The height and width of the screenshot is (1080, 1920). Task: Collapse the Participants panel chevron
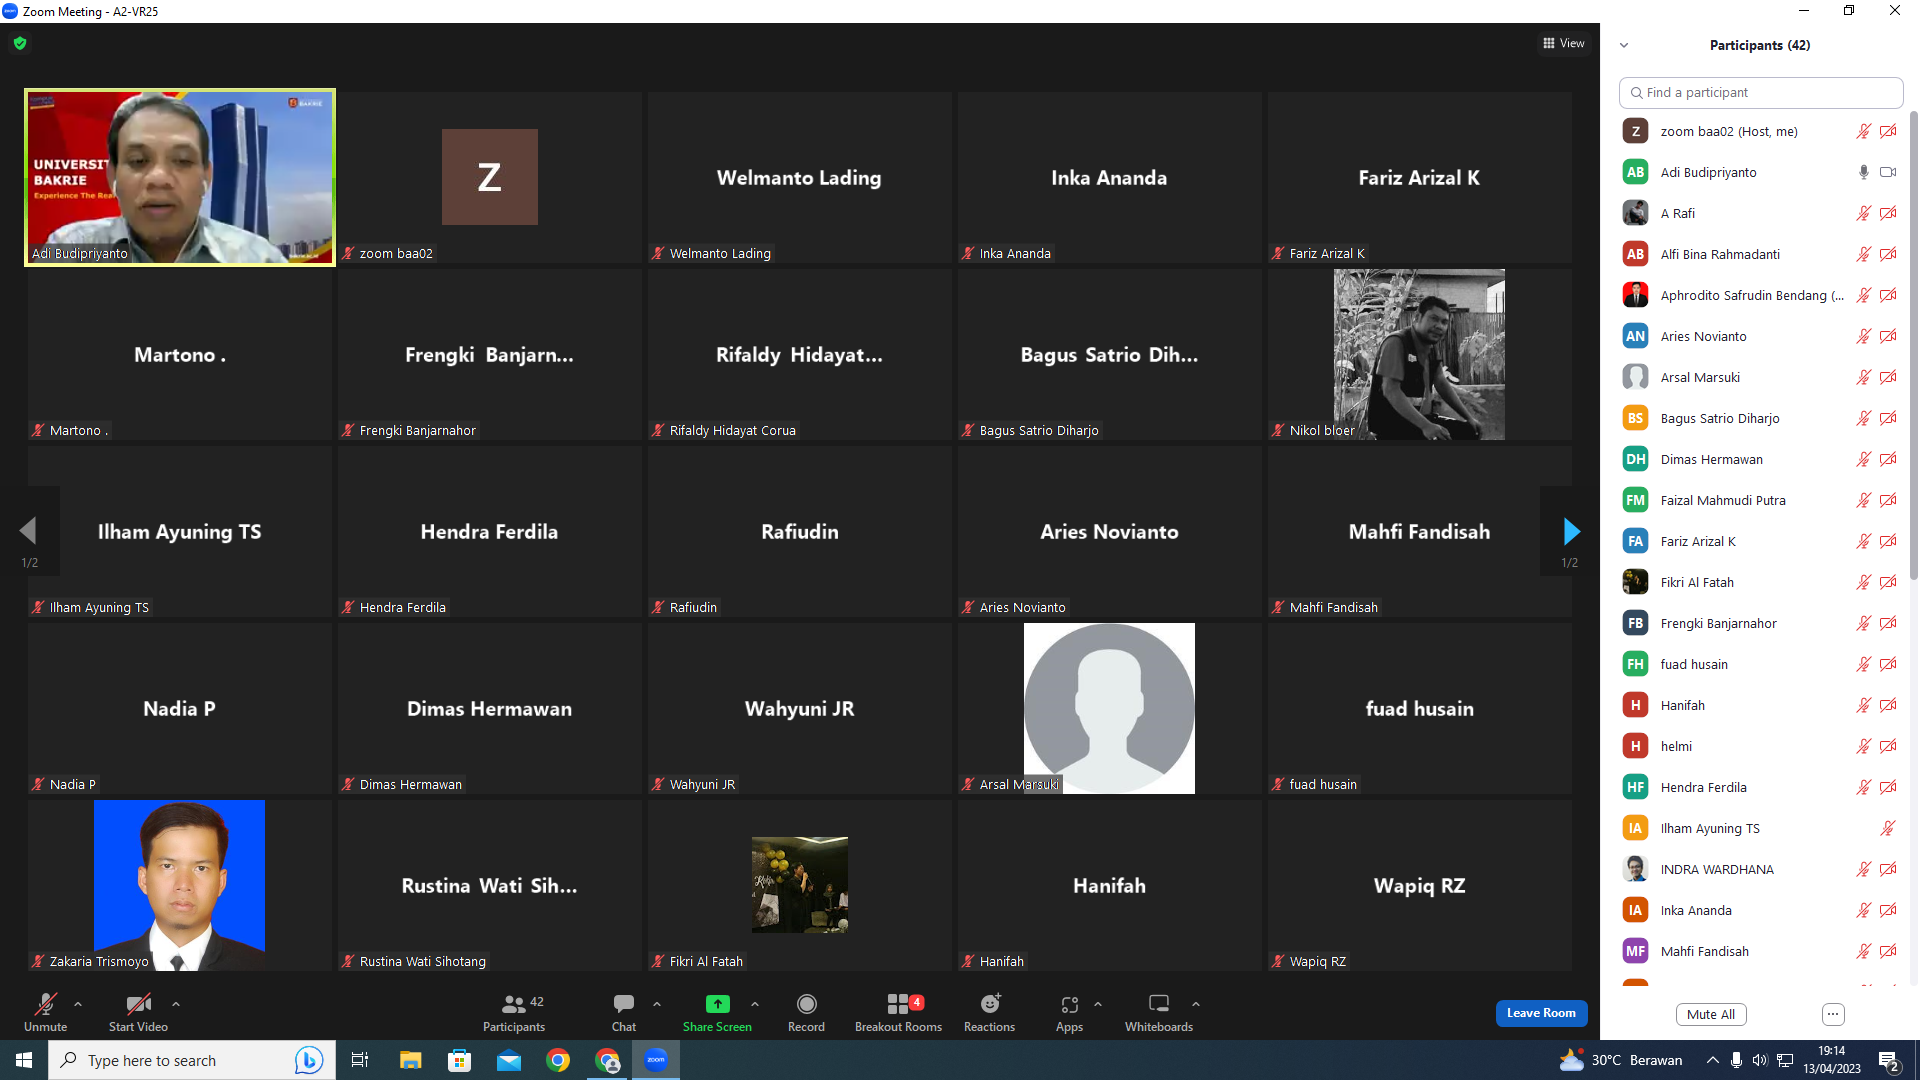pos(1624,45)
